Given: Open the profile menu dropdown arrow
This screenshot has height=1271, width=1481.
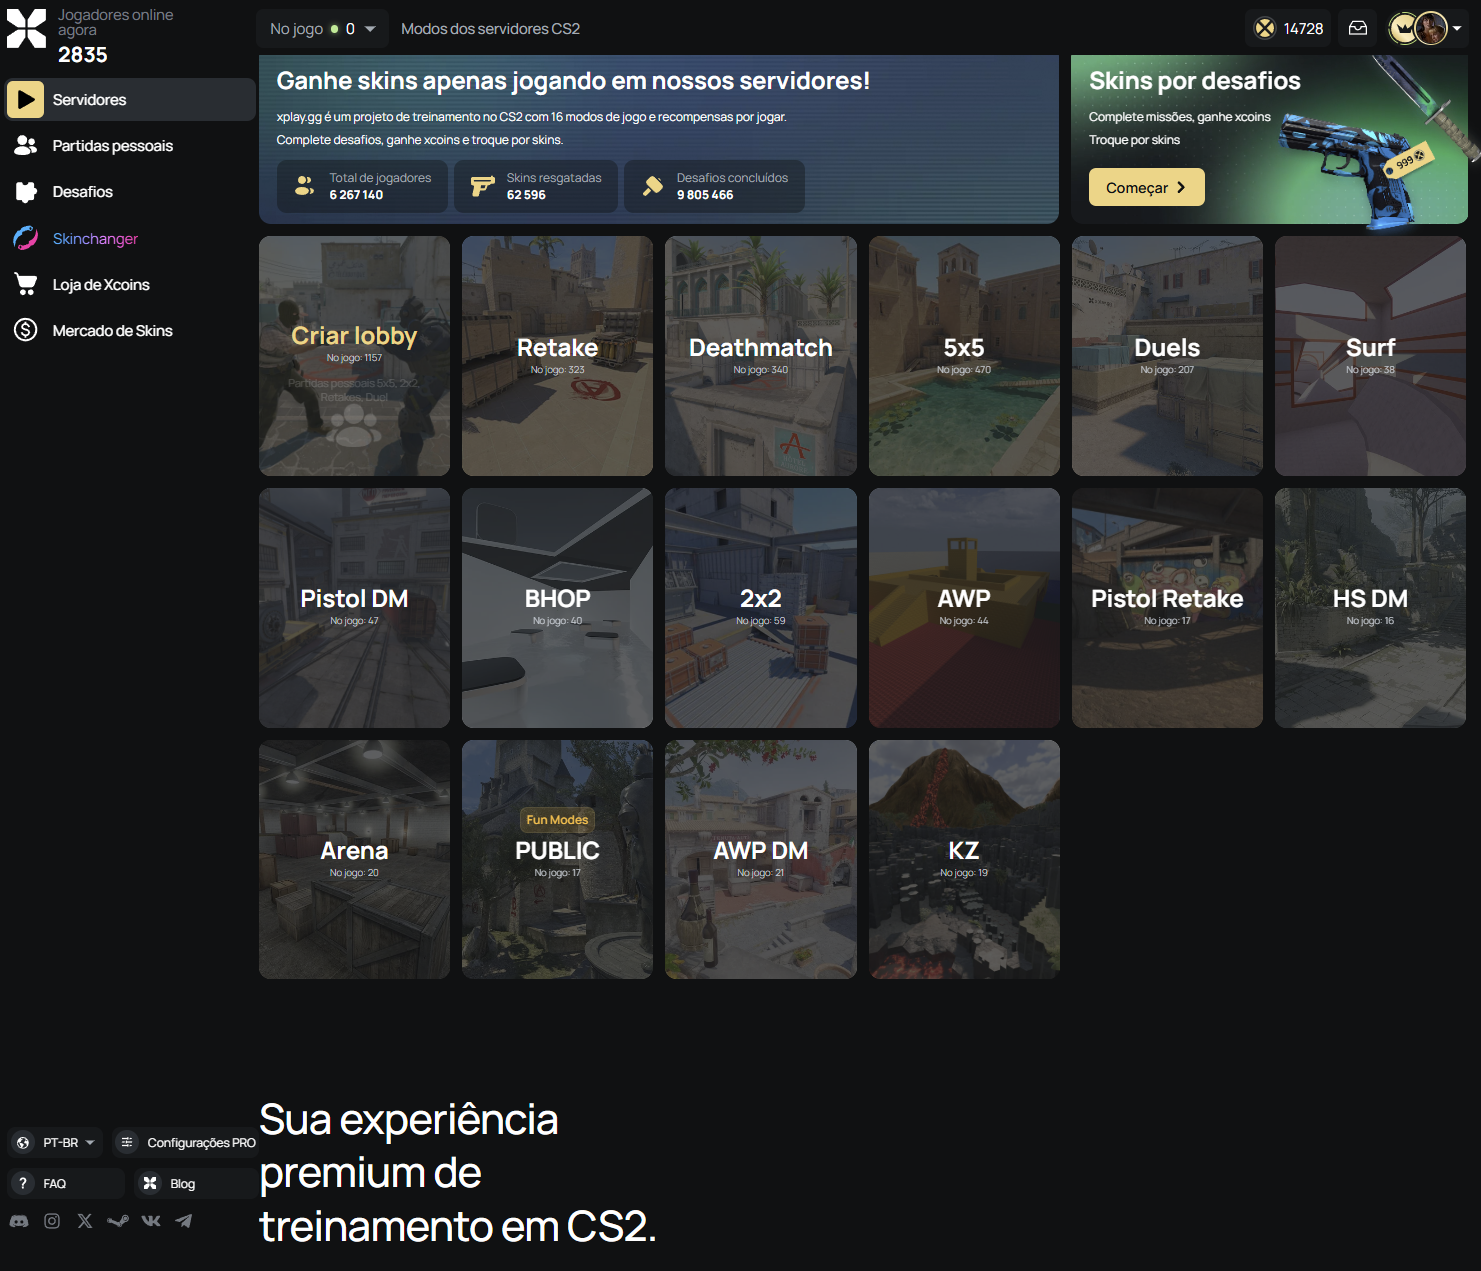Looking at the screenshot, I should 1457,28.
